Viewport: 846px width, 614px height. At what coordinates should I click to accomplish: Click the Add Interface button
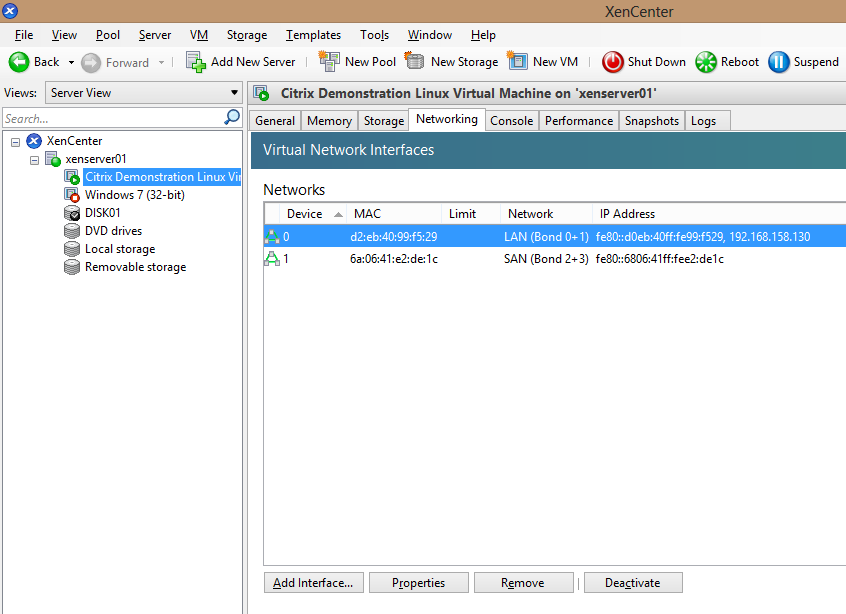(x=313, y=583)
